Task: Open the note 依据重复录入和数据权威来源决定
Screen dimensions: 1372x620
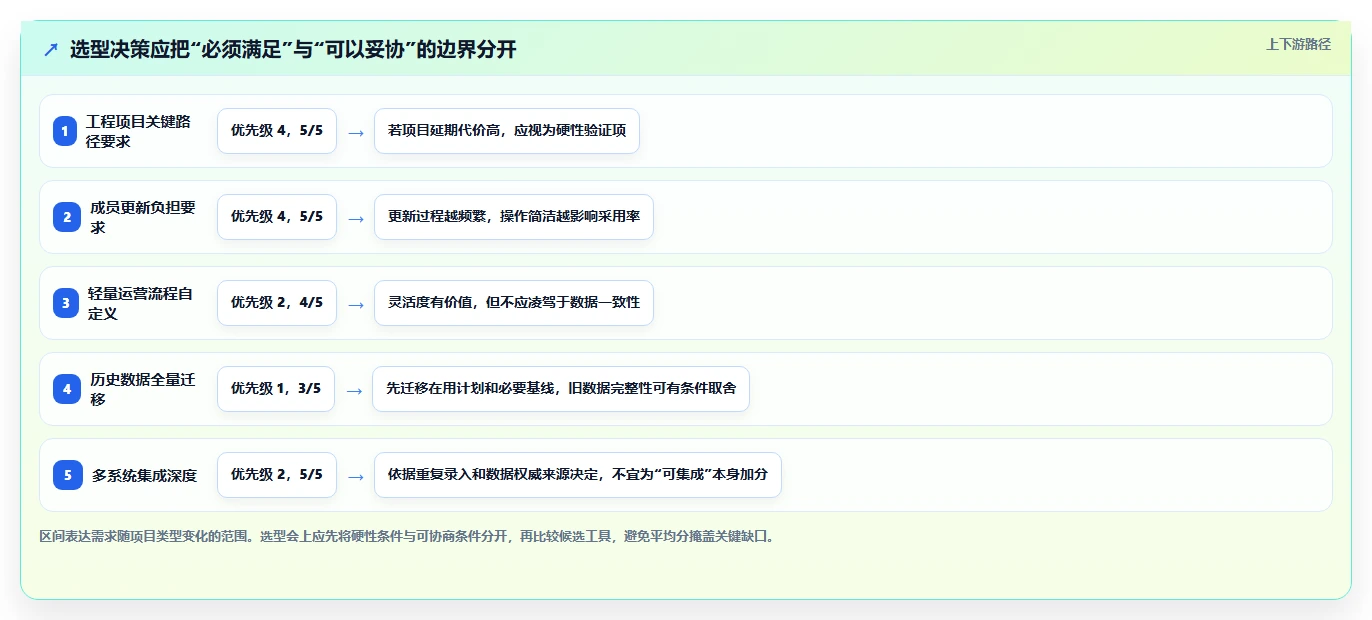Action: [578, 475]
